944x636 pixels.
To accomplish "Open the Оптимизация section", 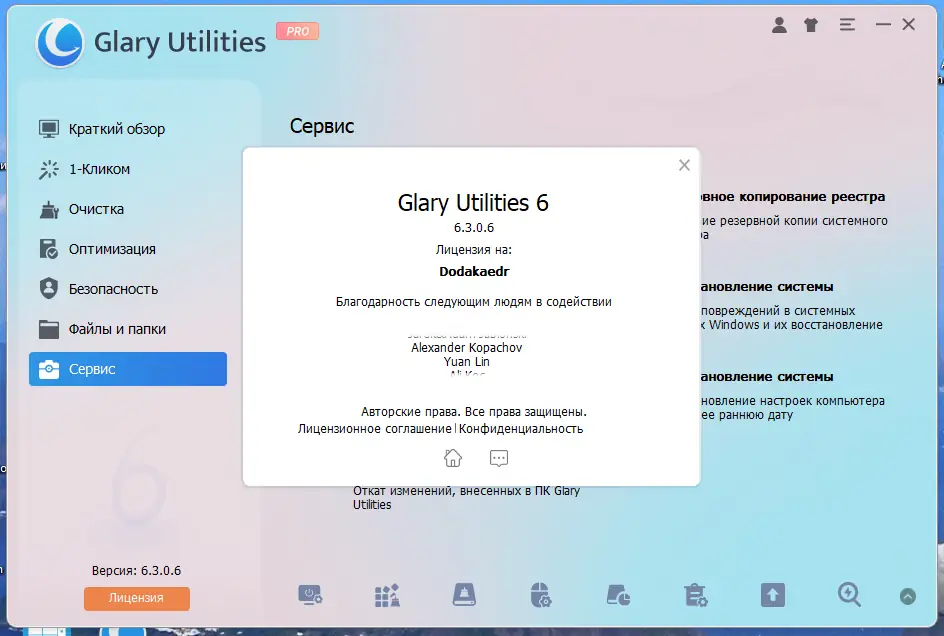I will coord(128,249).
